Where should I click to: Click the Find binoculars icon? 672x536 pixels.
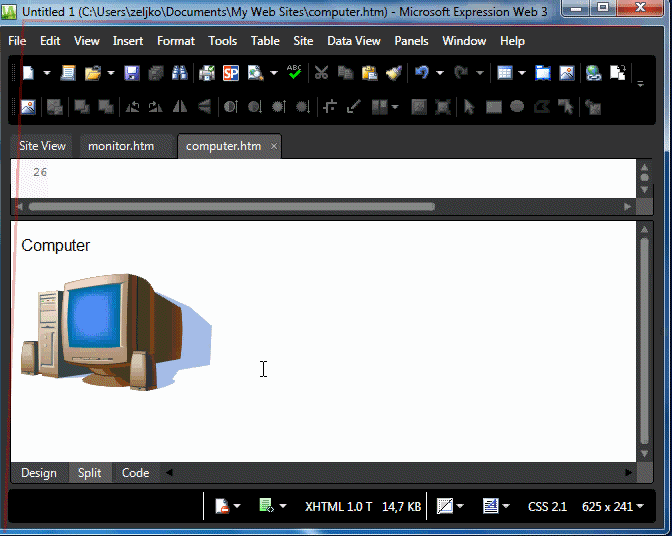pyautogui.click(x=181, y=73)
